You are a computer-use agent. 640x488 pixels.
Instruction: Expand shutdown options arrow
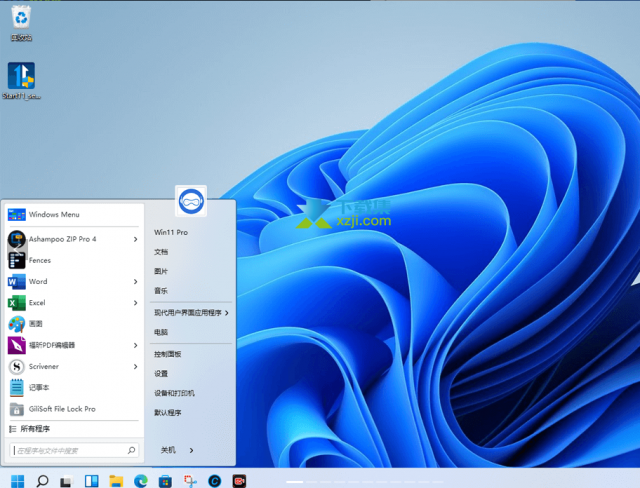tap(191, 450)
